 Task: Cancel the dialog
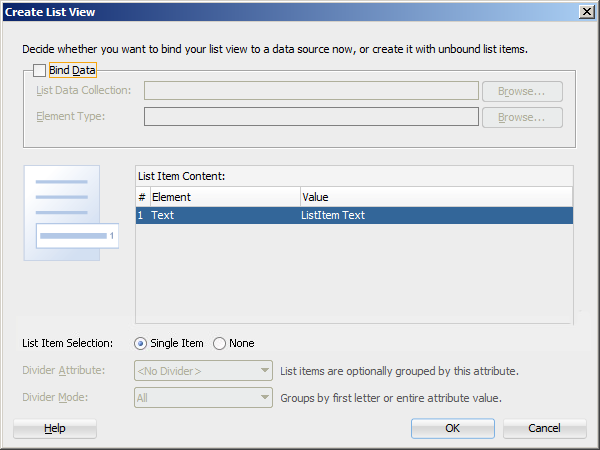tap(544, 428)
